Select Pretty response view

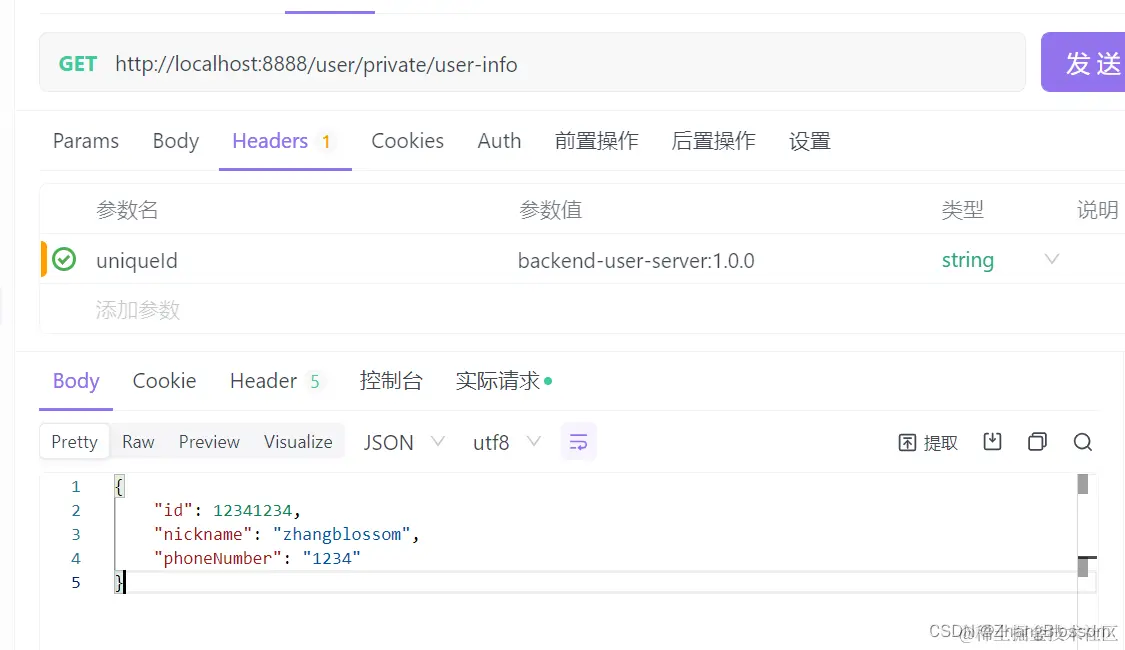pyautogui.click(x=75, y=441)
